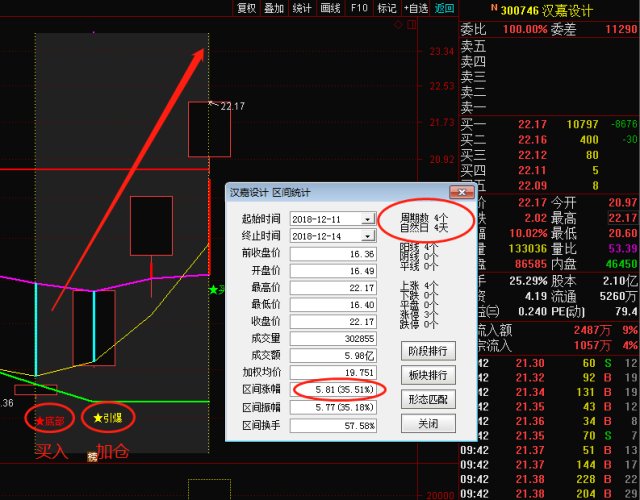Open 形态匹配 pattern matching
The width and height of the screenshot is (640, 500).
(x=428, y=399)
